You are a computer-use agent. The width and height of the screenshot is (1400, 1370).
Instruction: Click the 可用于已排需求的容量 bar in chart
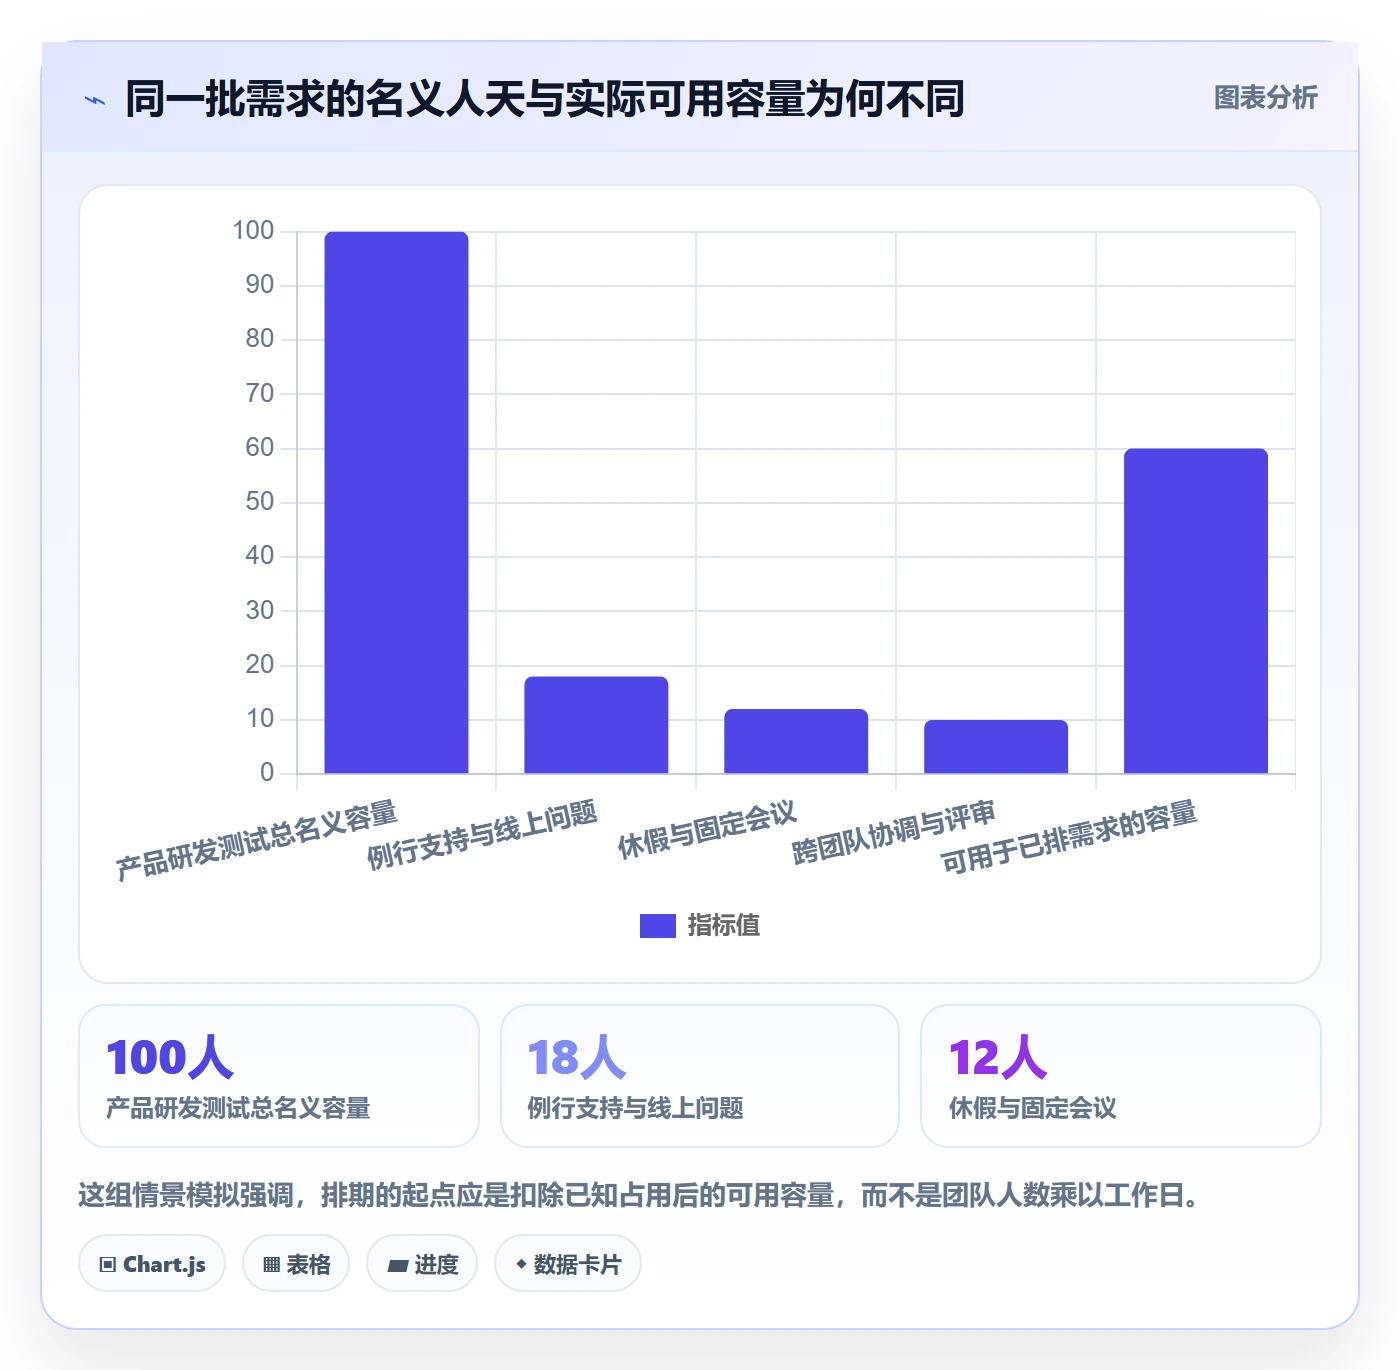[1196, 611]
